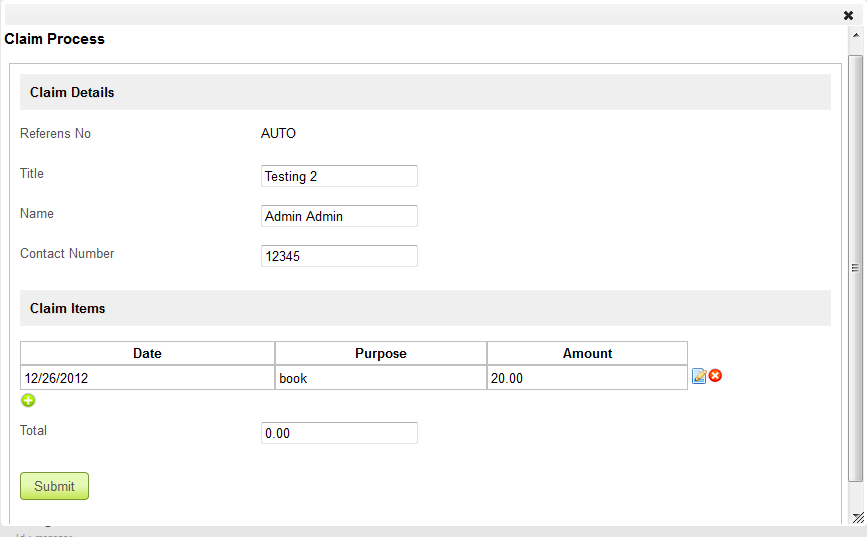This screenshot has height=537, width=867.
Task: Click the dialog resize grip in the corner
Action: point(857,516)
